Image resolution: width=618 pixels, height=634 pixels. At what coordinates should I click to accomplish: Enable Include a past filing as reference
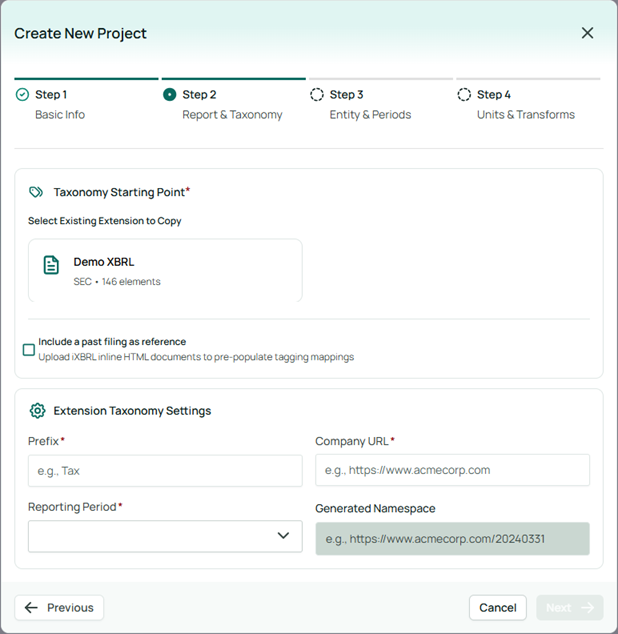point(29,350)
